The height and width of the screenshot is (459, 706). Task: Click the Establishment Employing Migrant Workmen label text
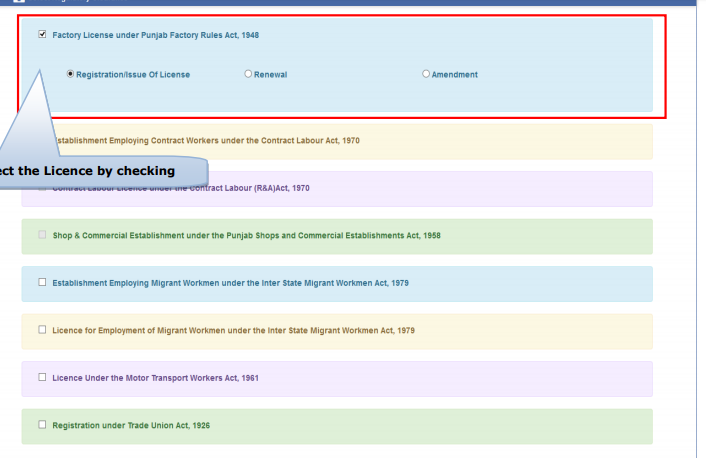point(230,283)
